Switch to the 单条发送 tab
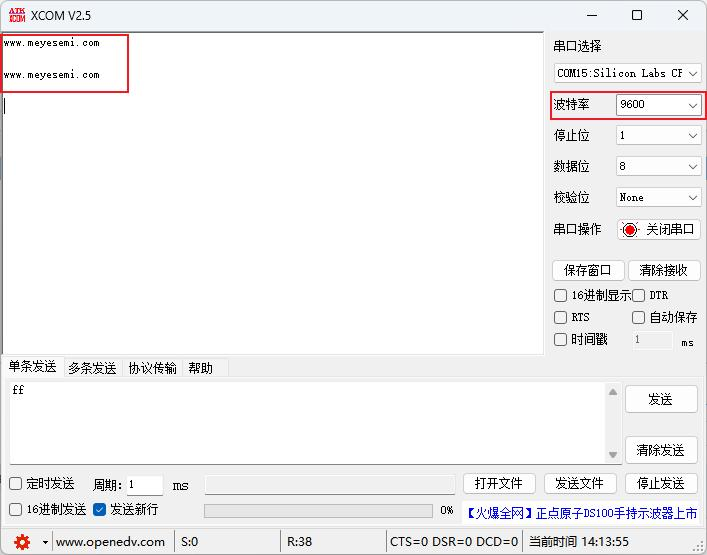The image size is (707, 555). [x=32, y=367]
